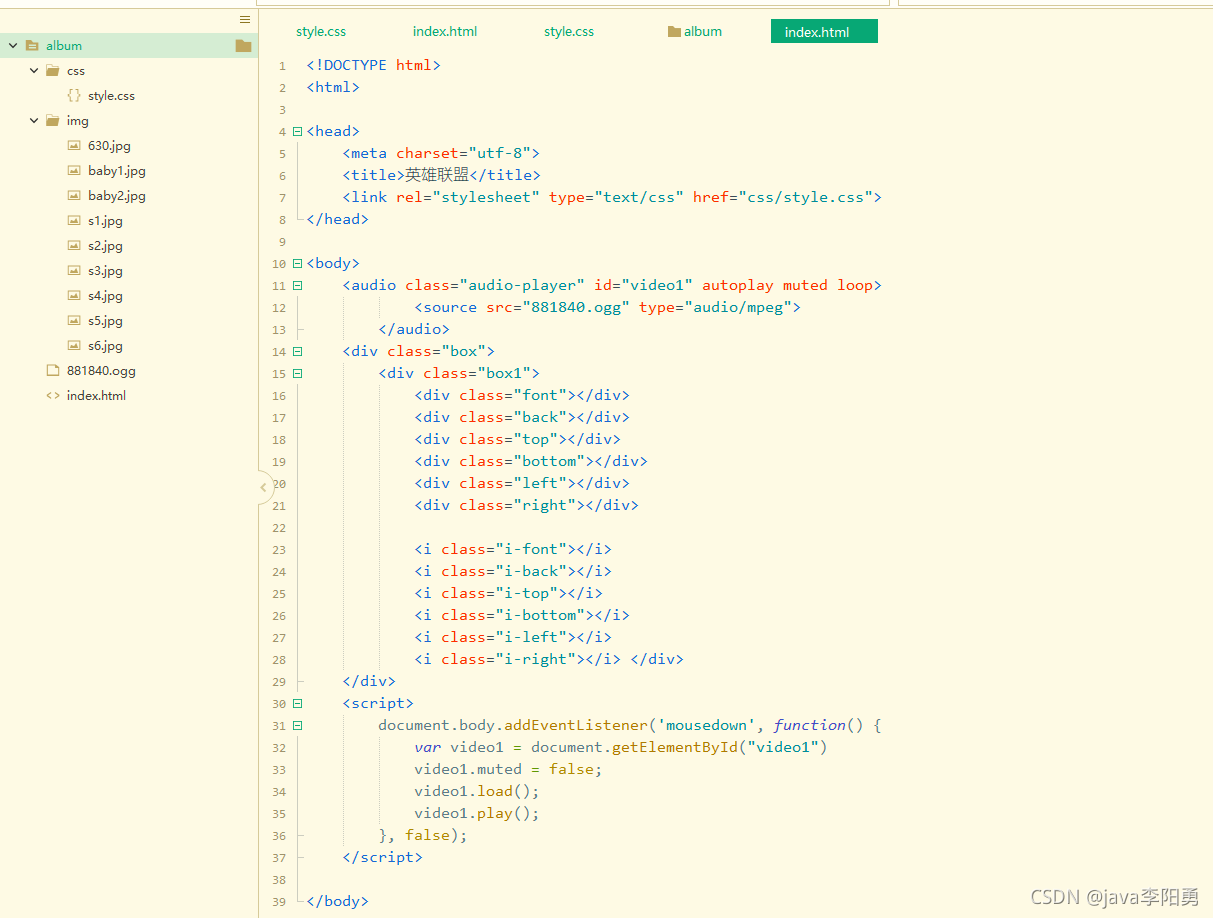The image size is (1213, 918).
Task: Click the curly-braces icon of style.css
Action: 74,96
